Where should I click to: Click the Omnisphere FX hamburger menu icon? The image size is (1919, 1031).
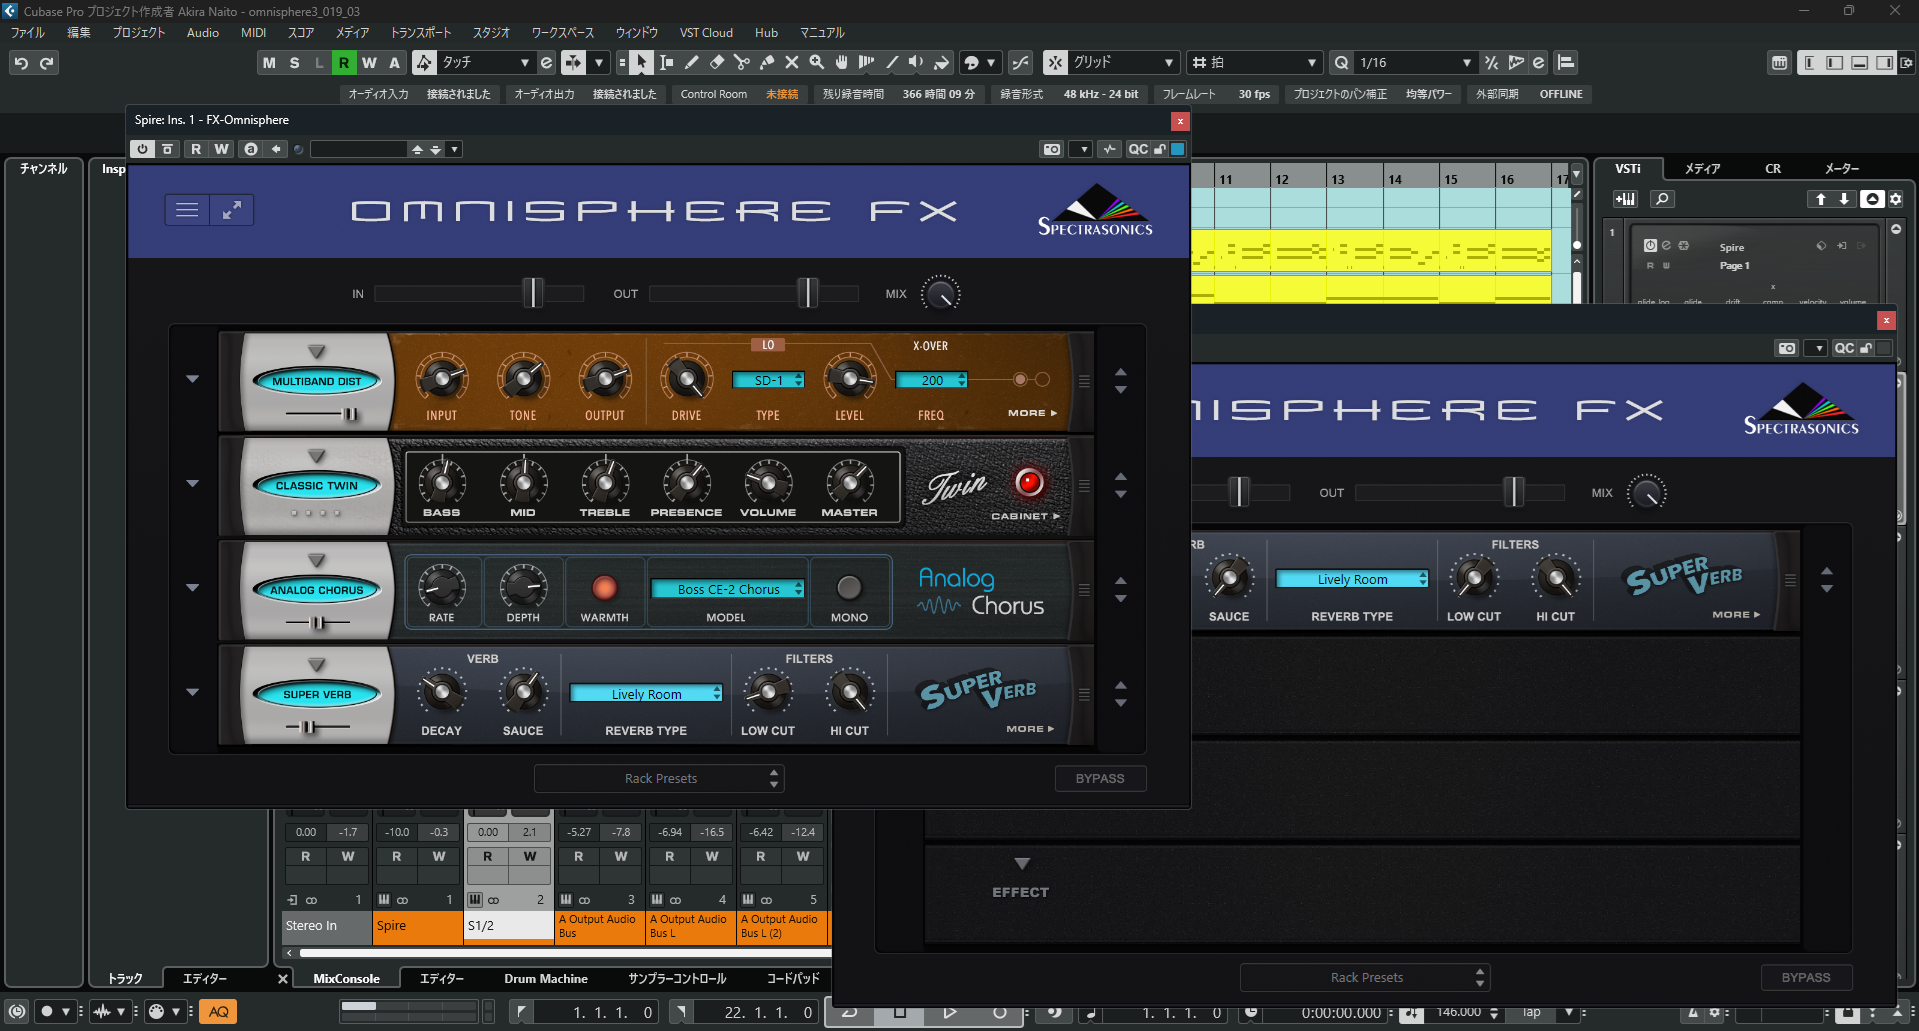[187, 210]
